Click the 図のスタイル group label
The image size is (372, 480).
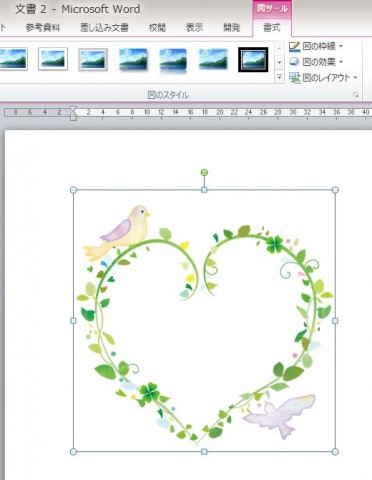pyautogui.click(x=168, y=95)
